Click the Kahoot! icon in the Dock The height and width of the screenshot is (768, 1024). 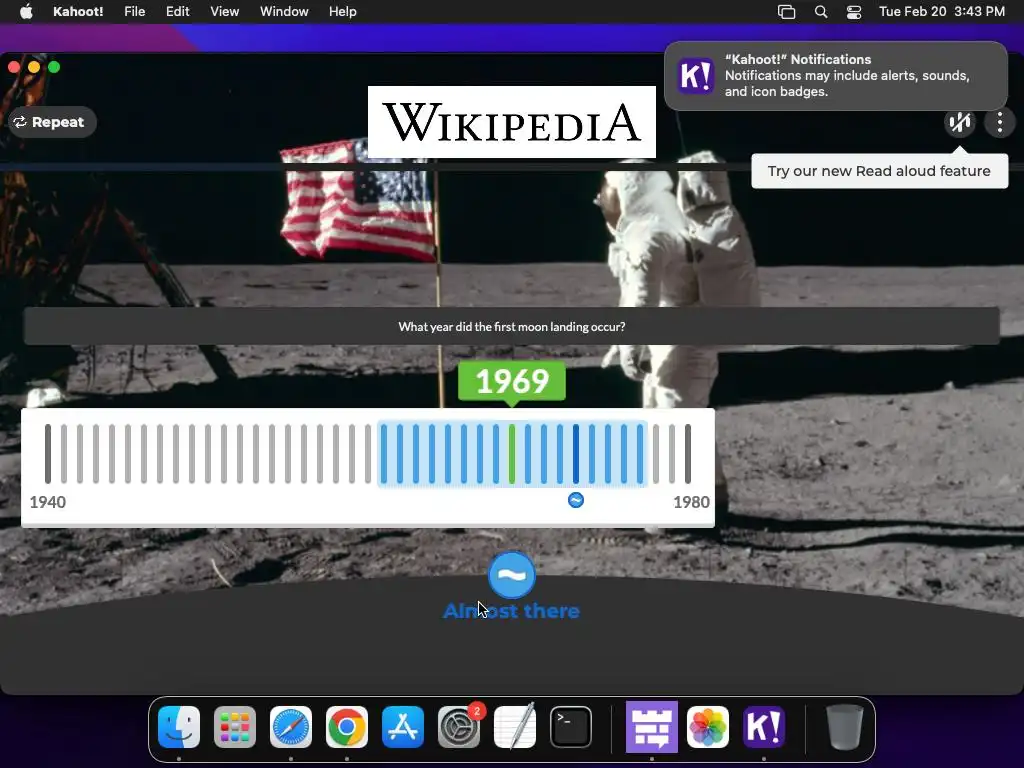click(x=764, y=727)
